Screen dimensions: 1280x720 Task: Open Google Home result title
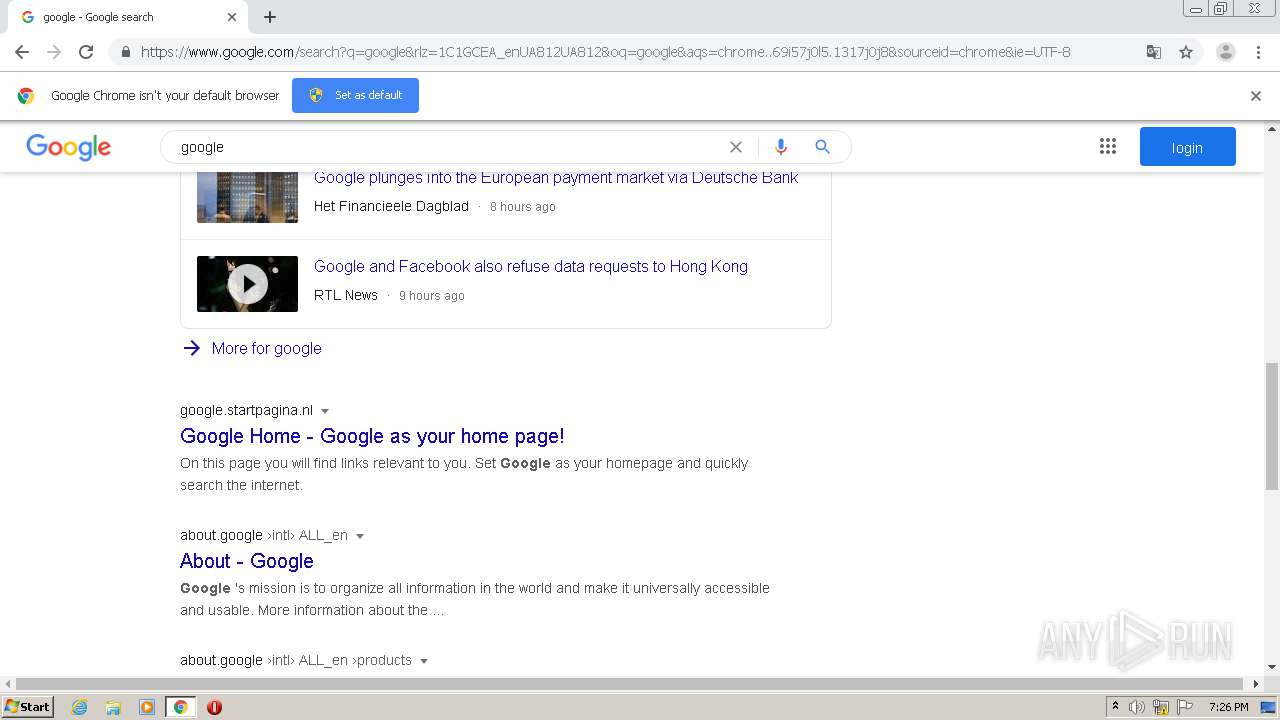click(x=372, y=436)
